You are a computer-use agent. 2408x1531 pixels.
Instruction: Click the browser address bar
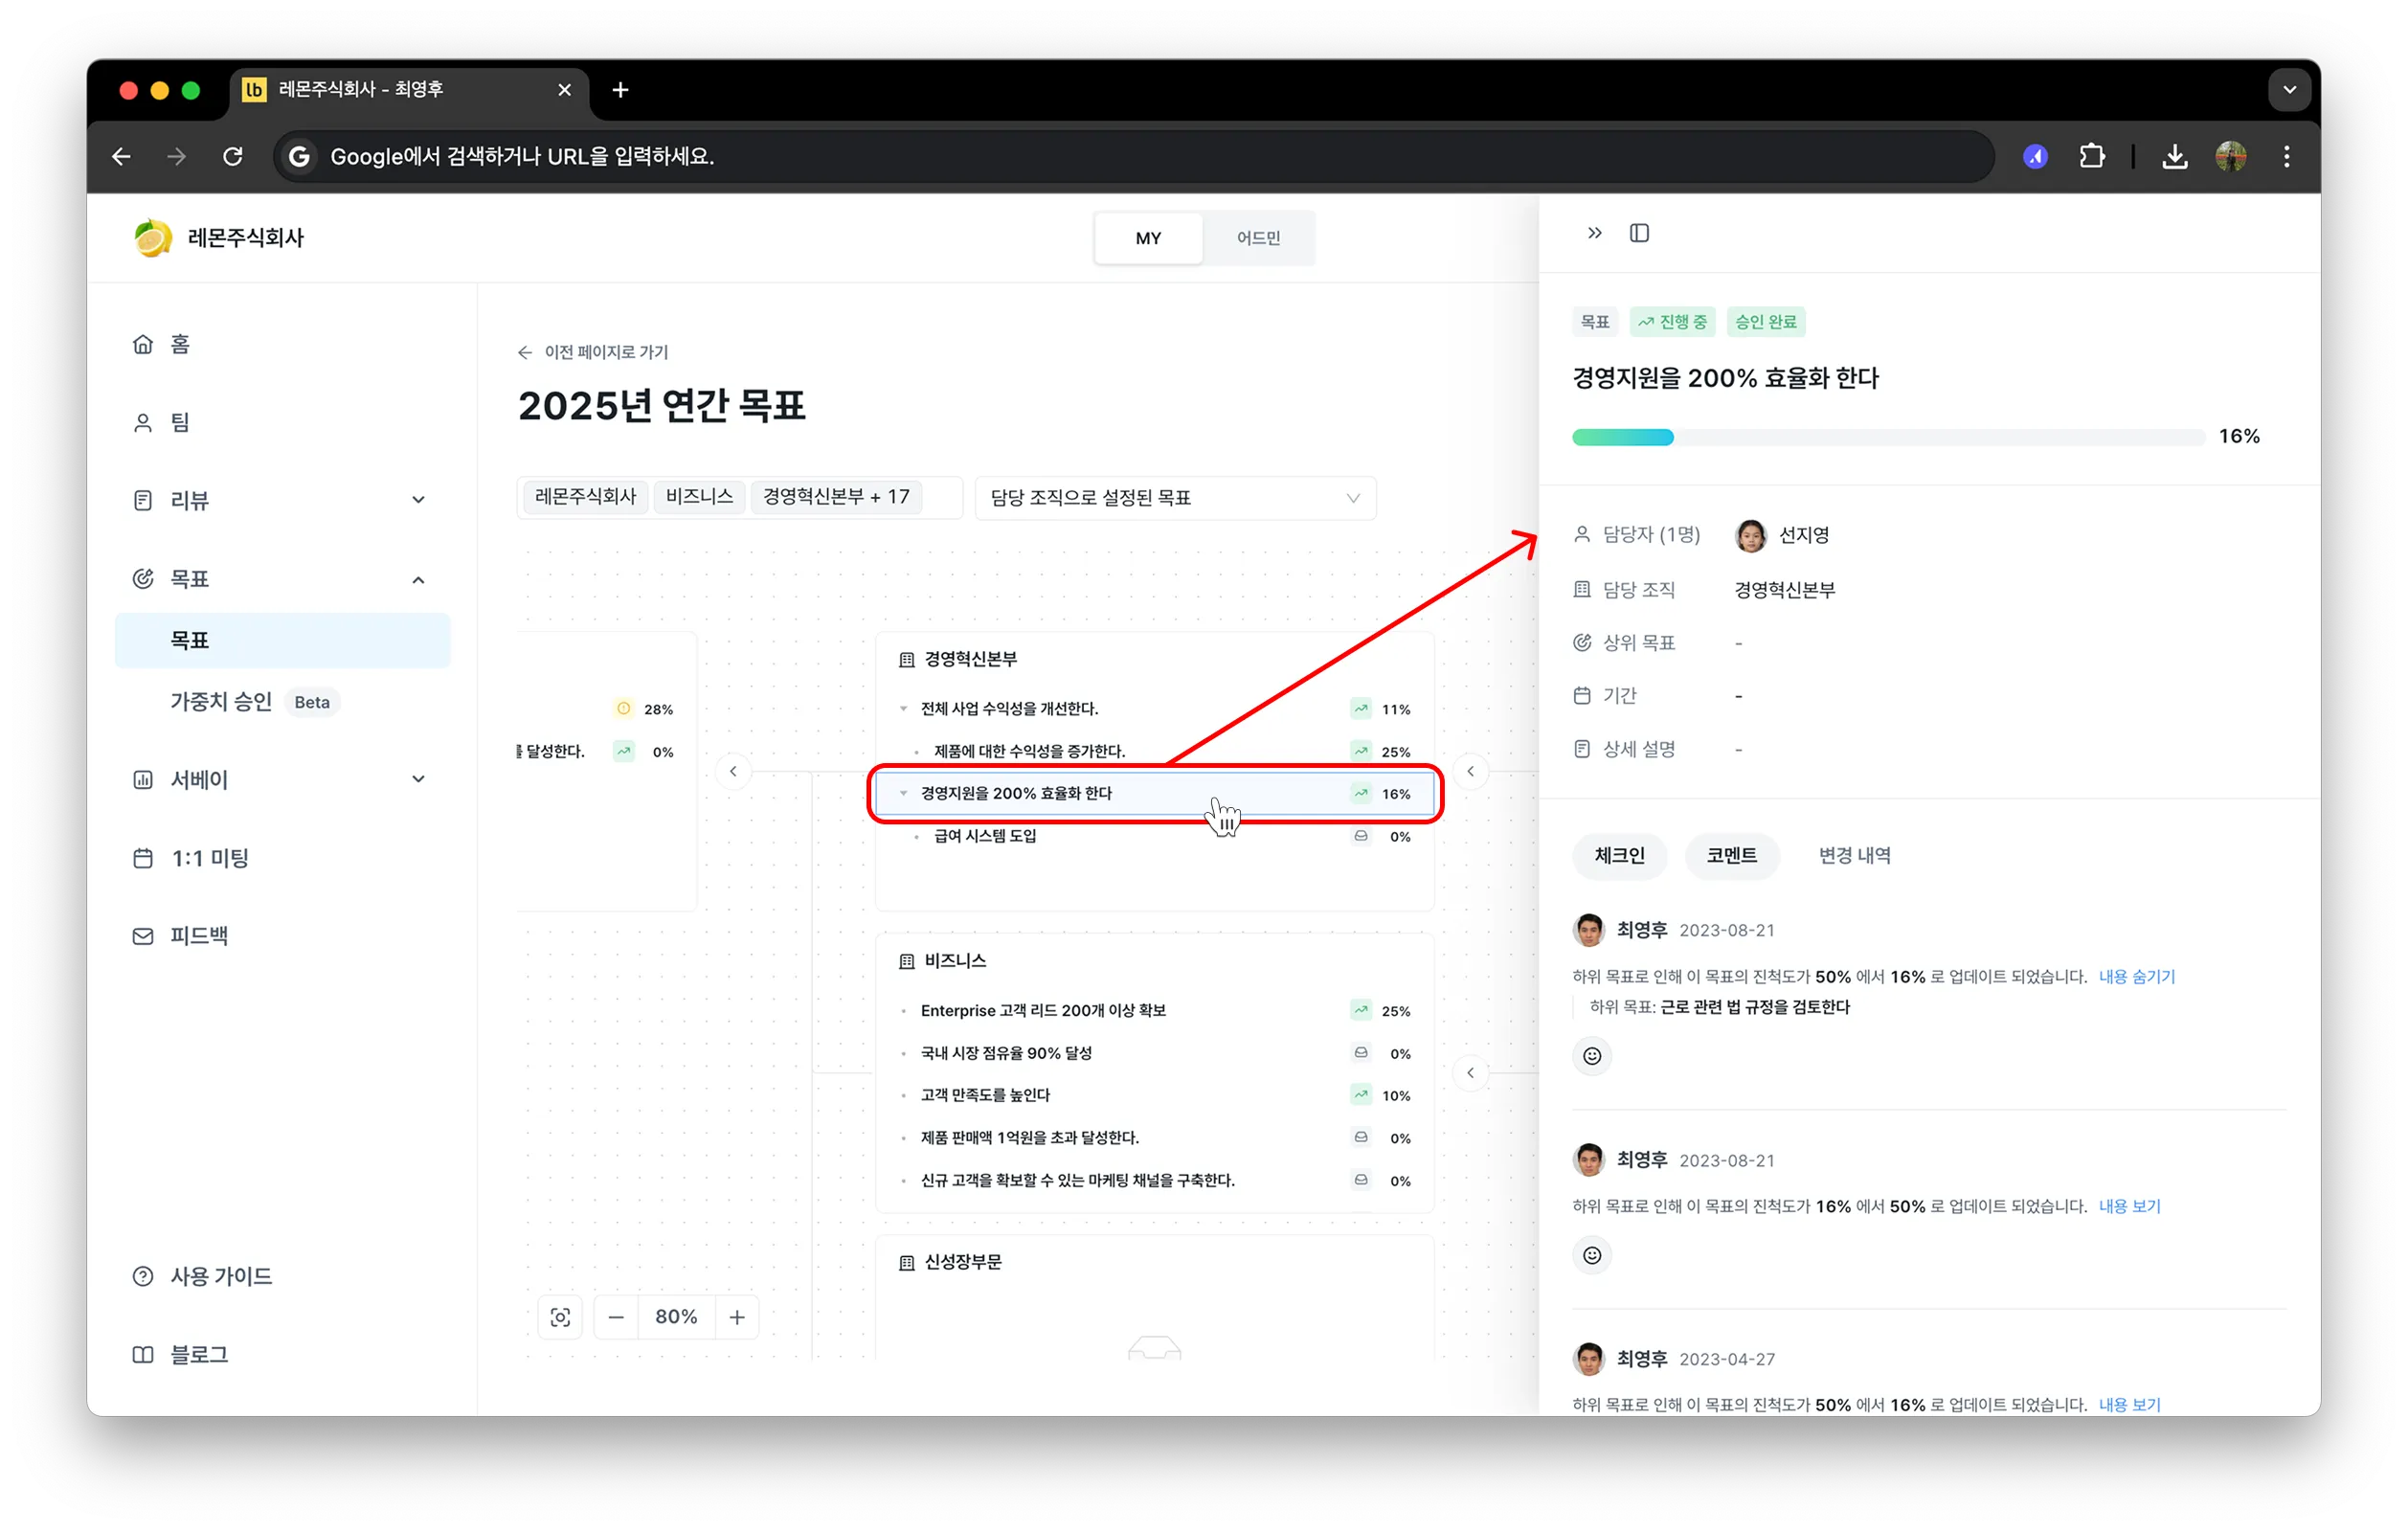tap(1134, 157)
